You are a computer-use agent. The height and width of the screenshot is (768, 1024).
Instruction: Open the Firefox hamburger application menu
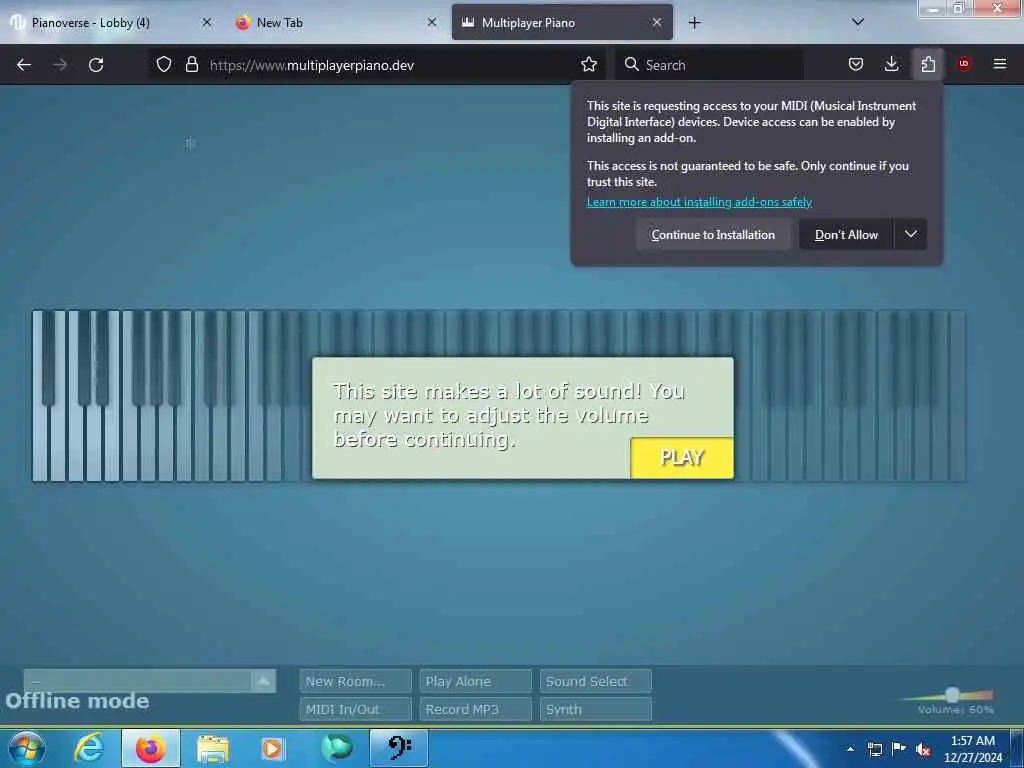click(x=999, y=64)
